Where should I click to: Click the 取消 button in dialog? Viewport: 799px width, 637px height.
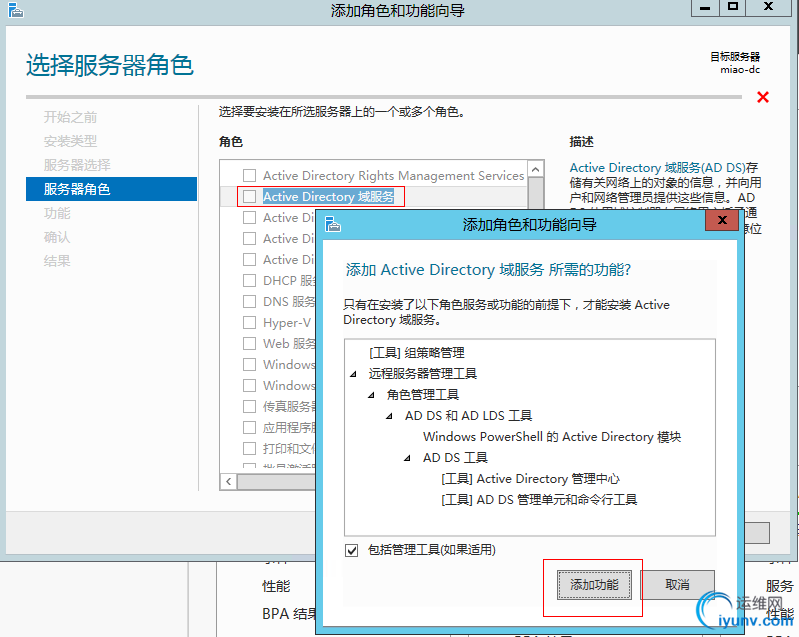(677, 585)
